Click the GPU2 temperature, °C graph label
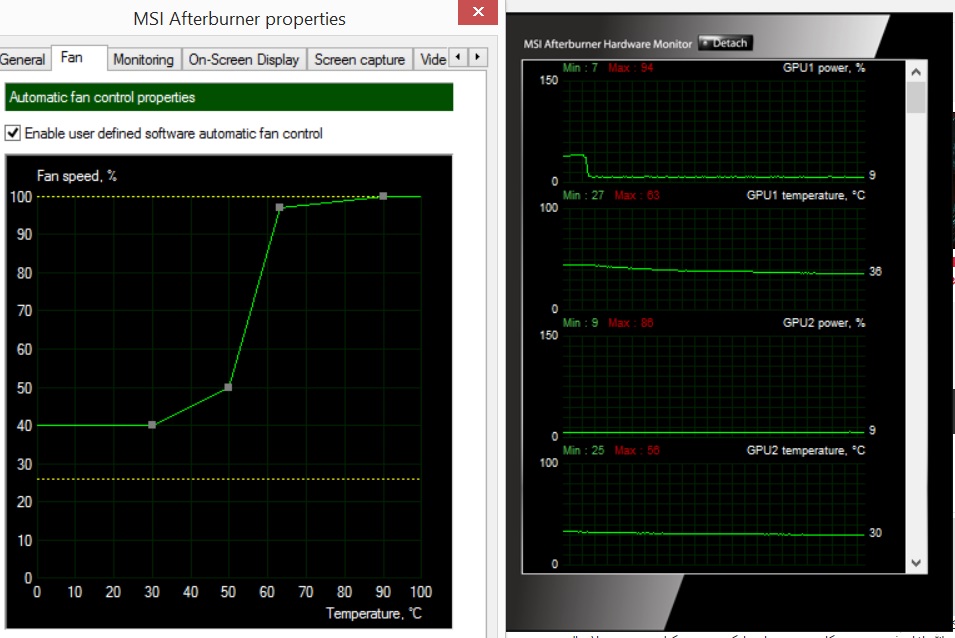 806,450
